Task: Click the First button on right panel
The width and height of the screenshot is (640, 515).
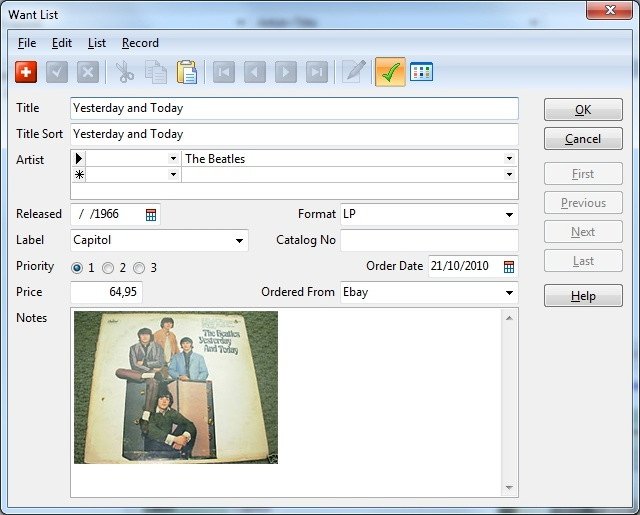Action: 583,174
